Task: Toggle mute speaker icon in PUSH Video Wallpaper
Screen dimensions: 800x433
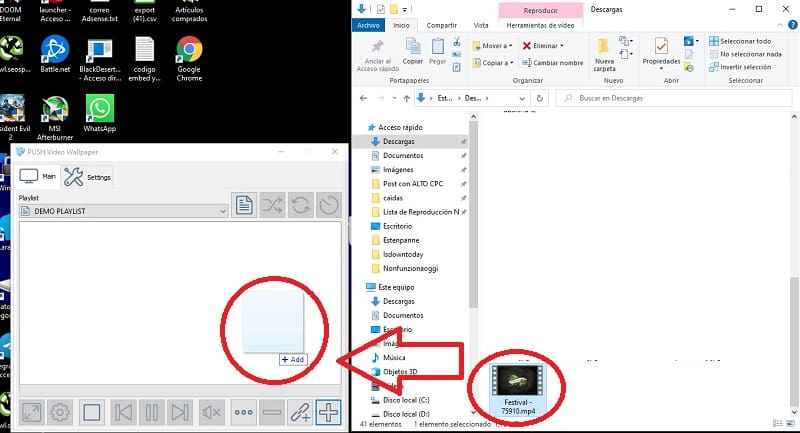Action: coord(211,412)
